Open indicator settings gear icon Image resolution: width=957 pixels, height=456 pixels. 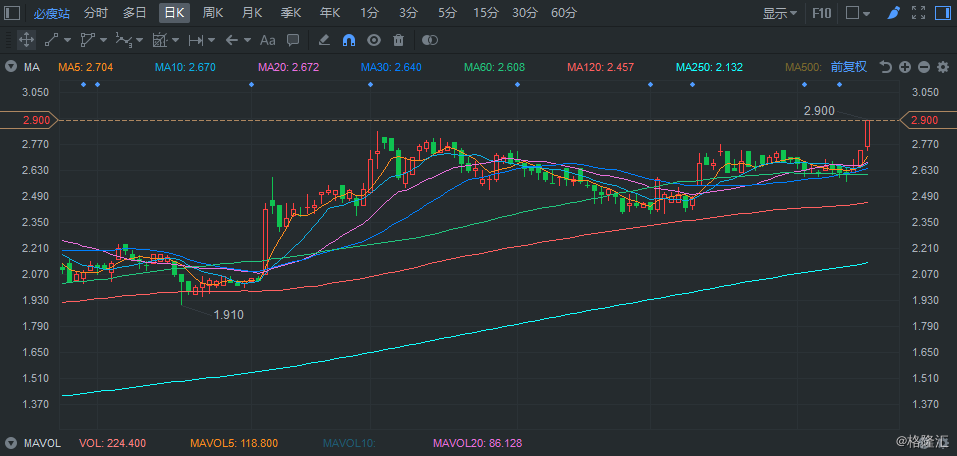pyautogui.click(x=943, y=67)
